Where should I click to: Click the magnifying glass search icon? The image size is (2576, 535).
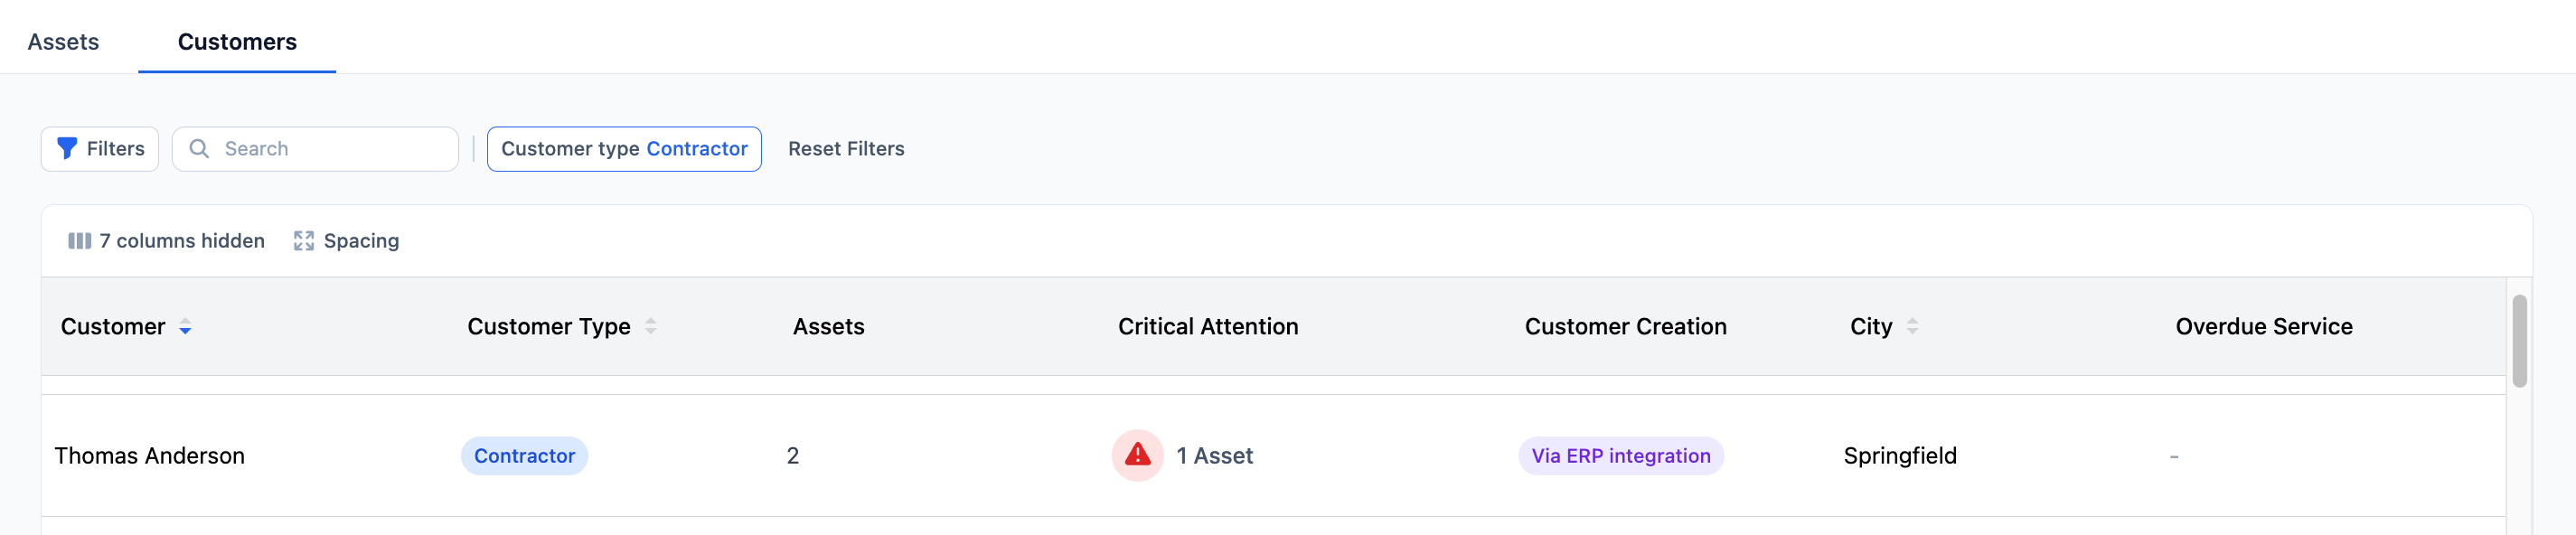click(x=199, y=149)
